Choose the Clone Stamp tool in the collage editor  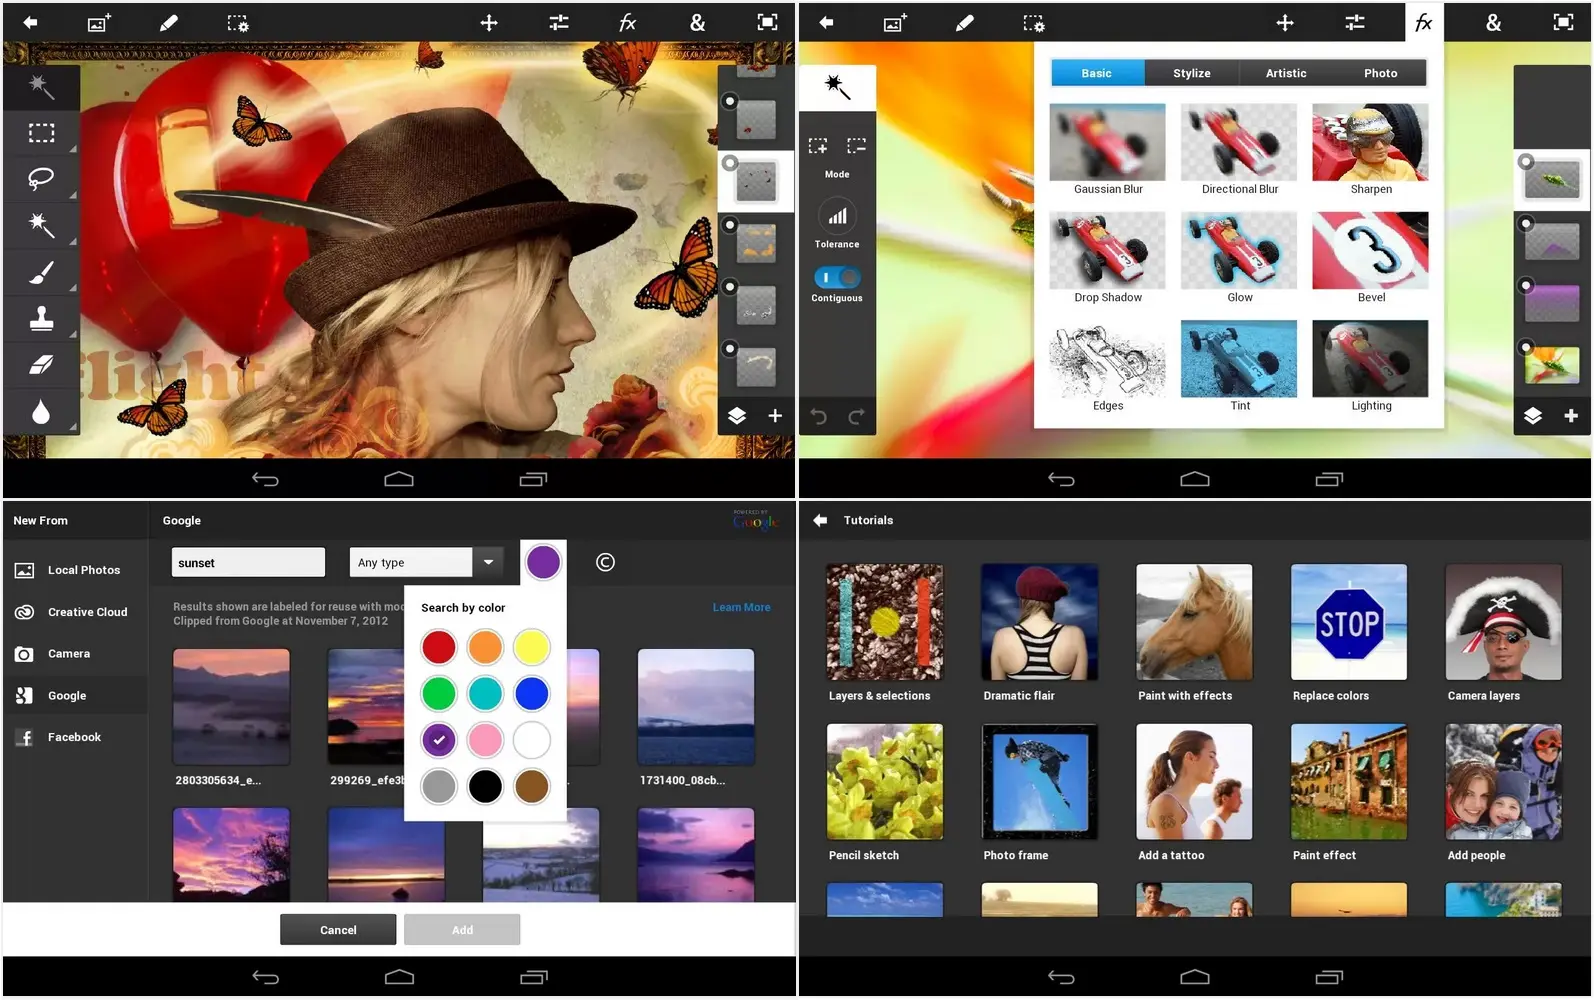(41, 319)
